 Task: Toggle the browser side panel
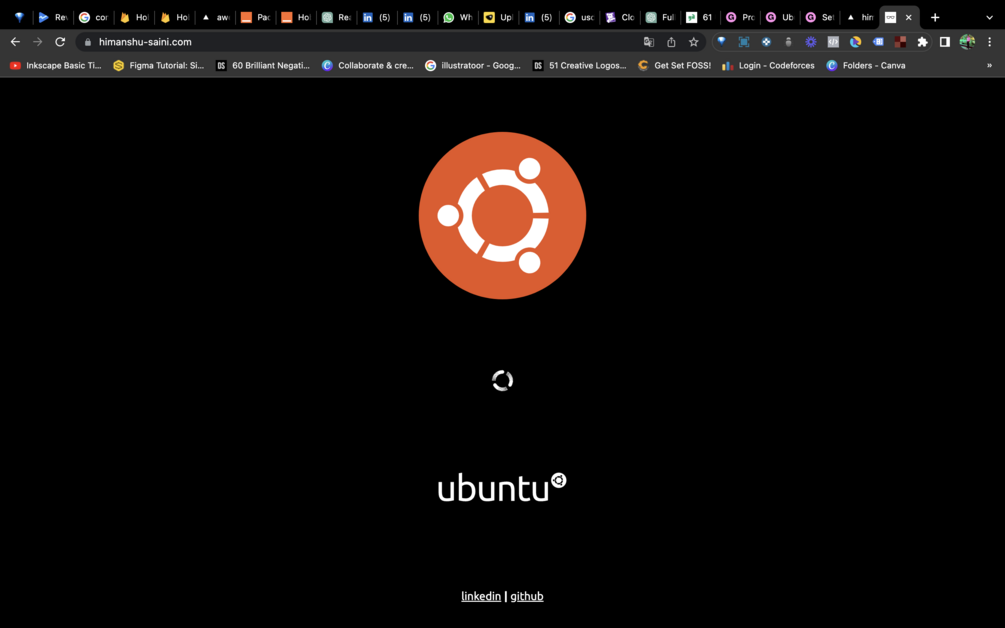[945, 42]
